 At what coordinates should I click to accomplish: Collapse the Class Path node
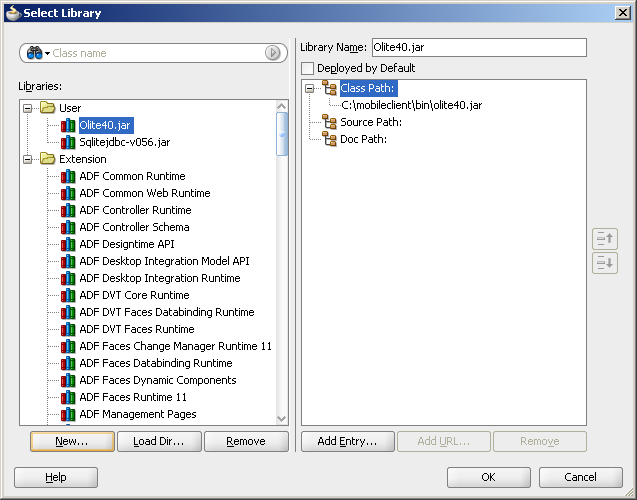point(310,88)
